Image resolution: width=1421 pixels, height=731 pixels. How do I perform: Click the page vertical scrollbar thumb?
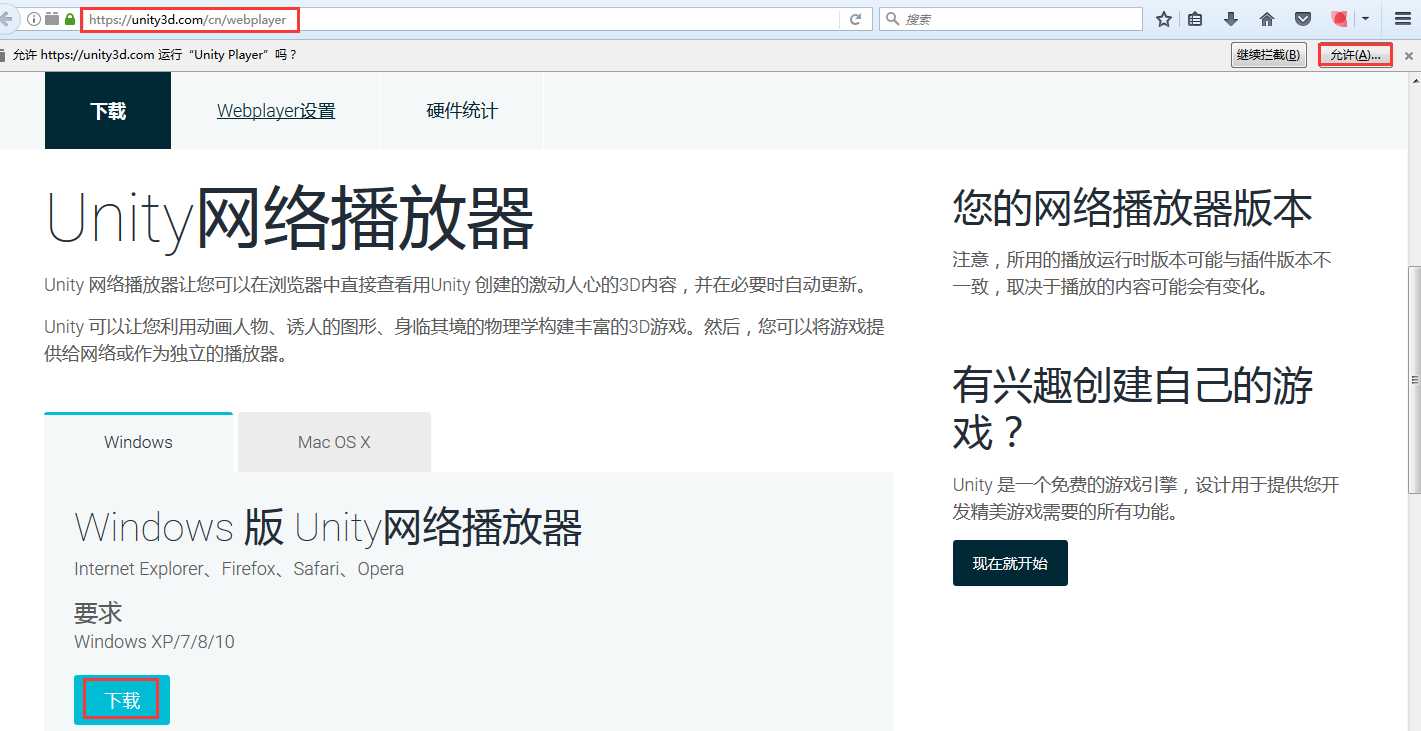tap(1415, 380)
